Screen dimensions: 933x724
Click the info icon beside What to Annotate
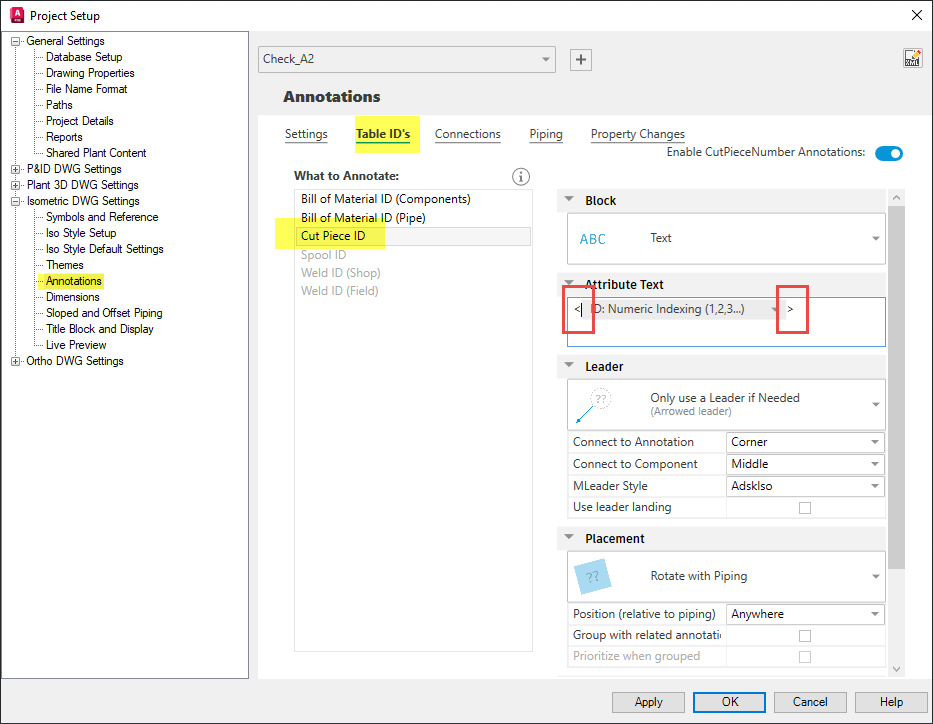click(x=520, y=176)
